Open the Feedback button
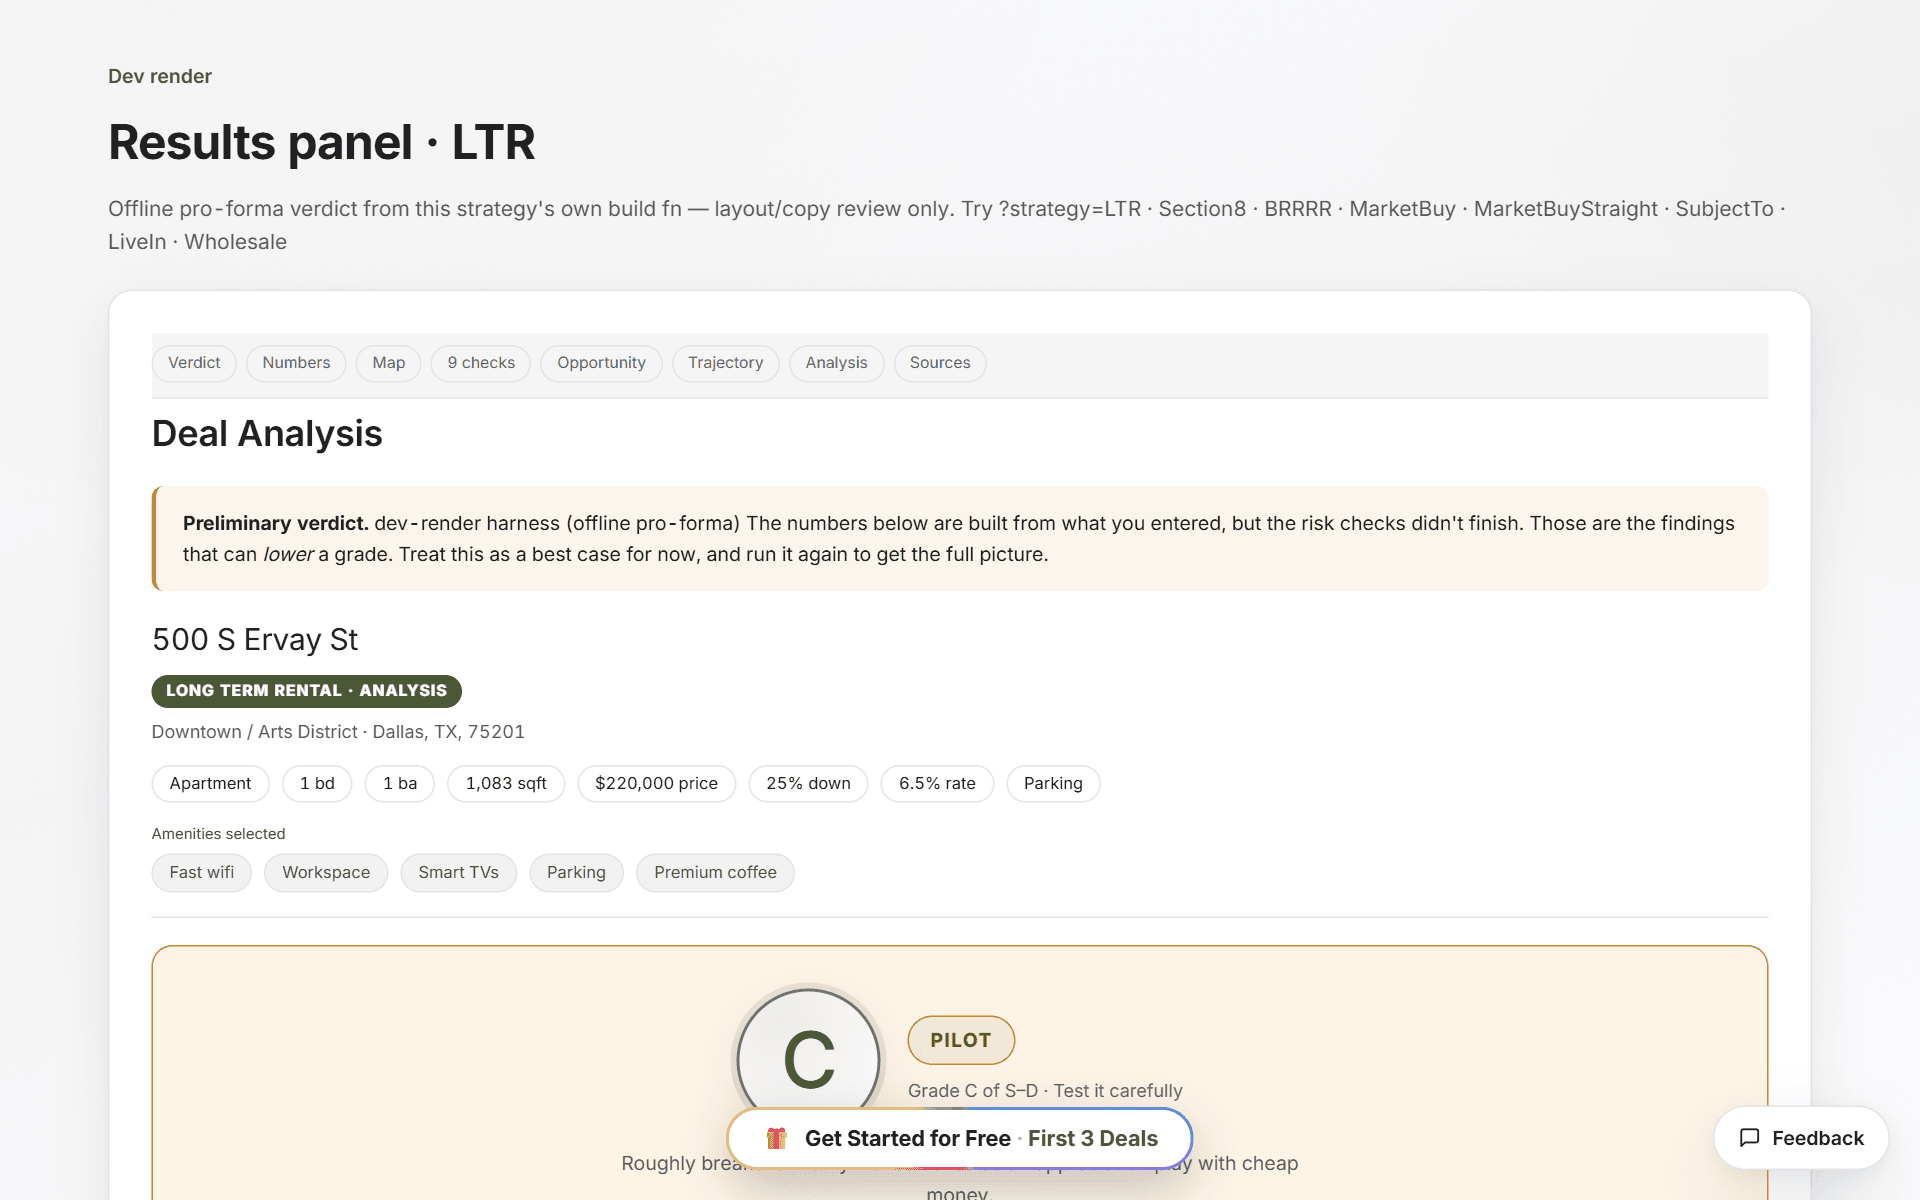Image resolution: width=1920 pixels, height=1200 pixels. 1801,1138
